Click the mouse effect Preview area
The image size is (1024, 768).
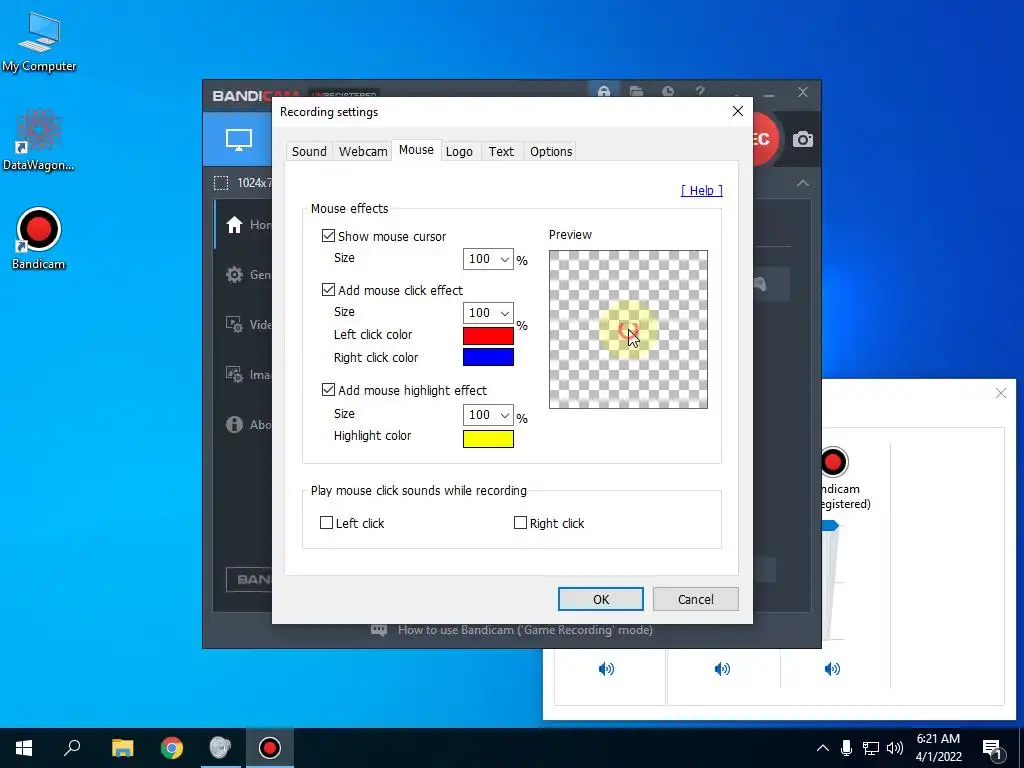click(628, 330)
